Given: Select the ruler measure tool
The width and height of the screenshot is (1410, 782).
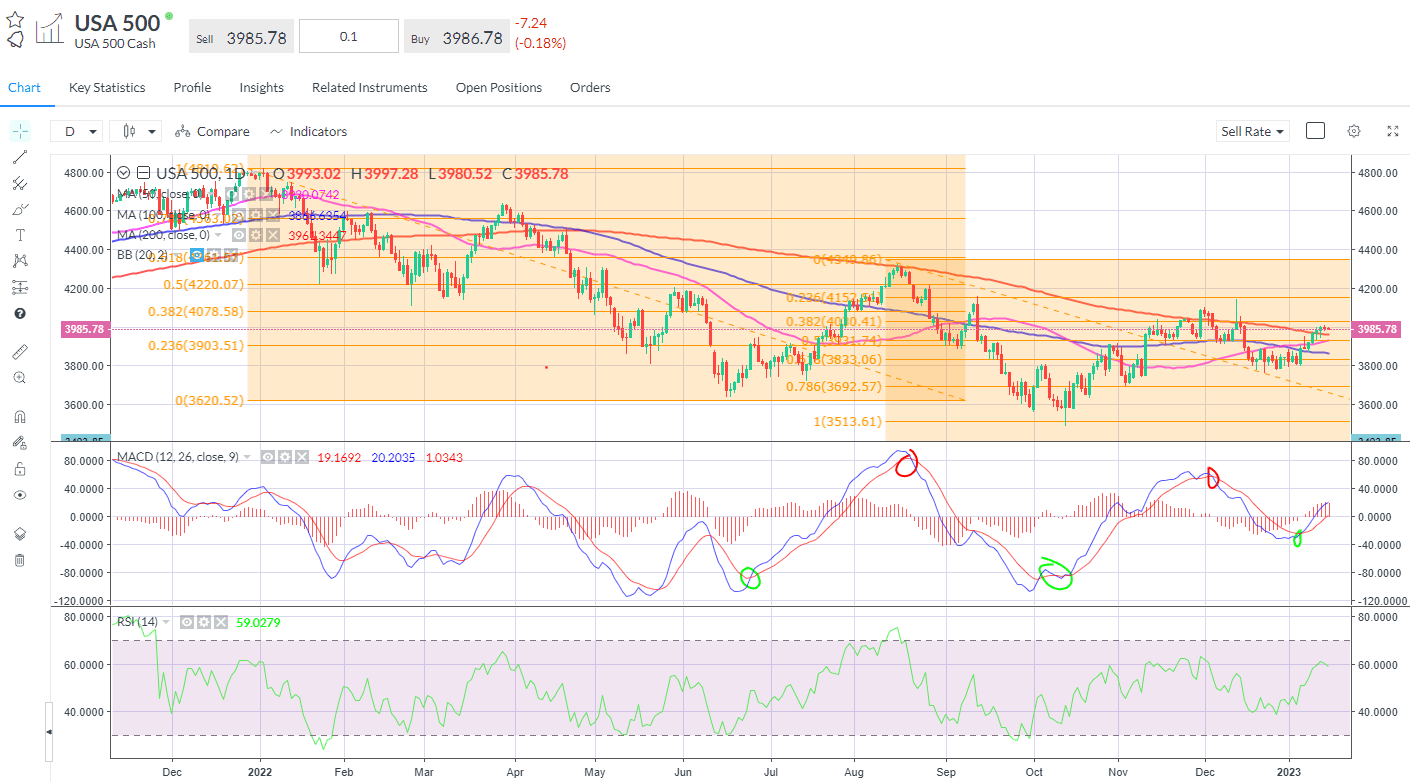Looking at the screenshot, I should point(20,352).
